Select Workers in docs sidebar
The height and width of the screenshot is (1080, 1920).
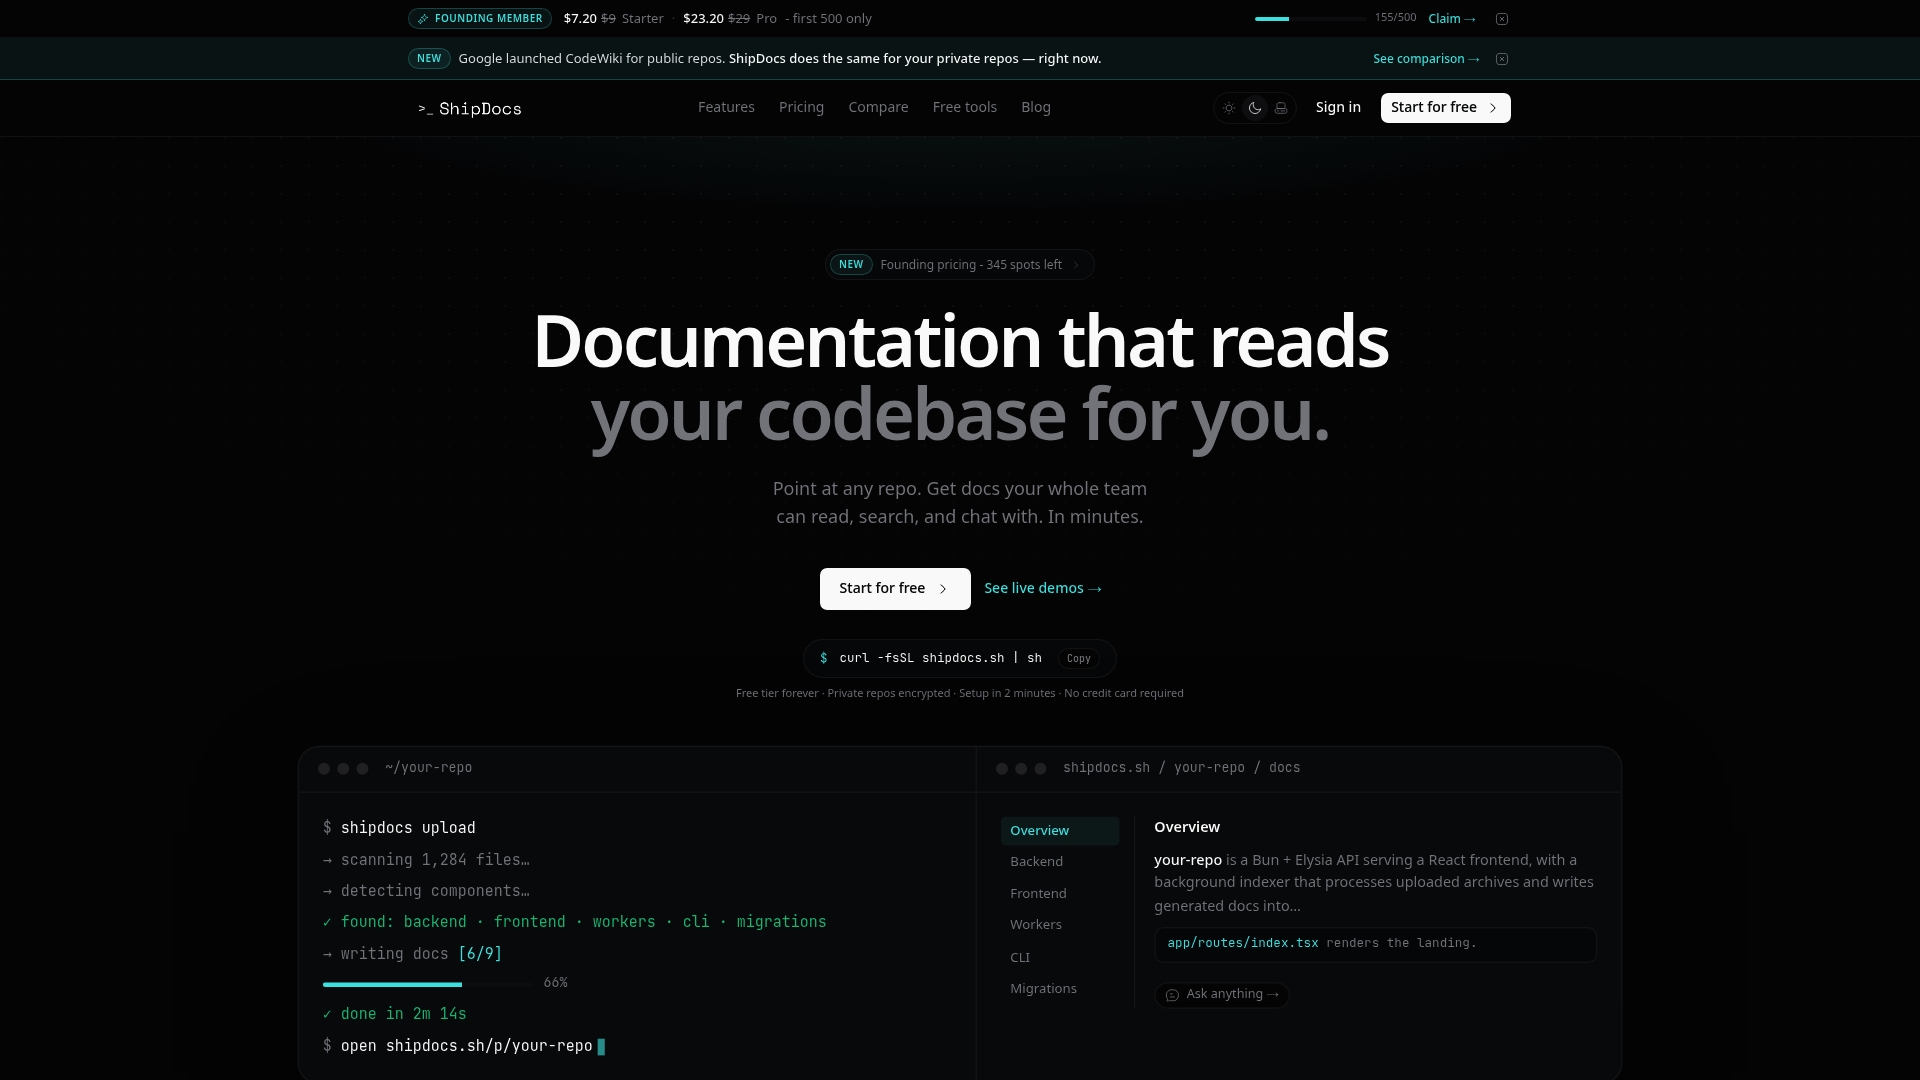1036,925
